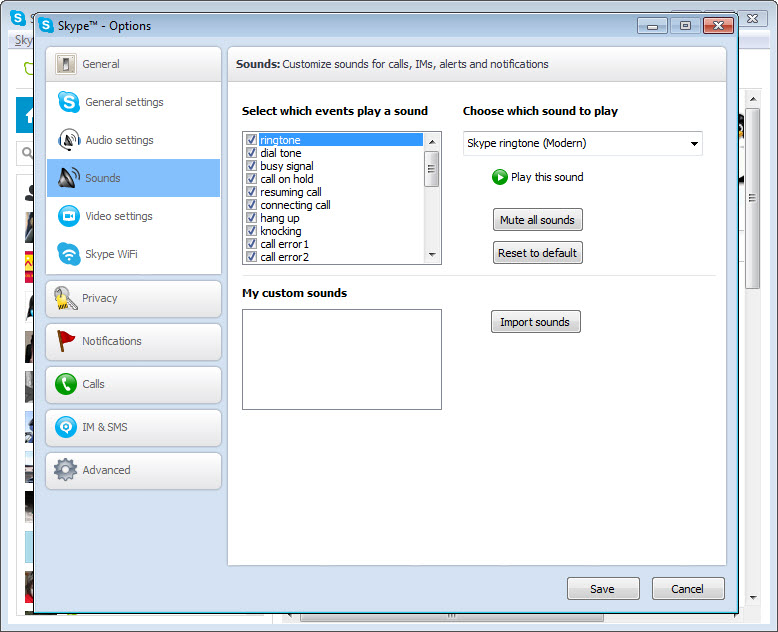Open the Skype ringtone (Modern) dropdown
The width and height of the screenshot is (778, 632).
click(583, 143)
